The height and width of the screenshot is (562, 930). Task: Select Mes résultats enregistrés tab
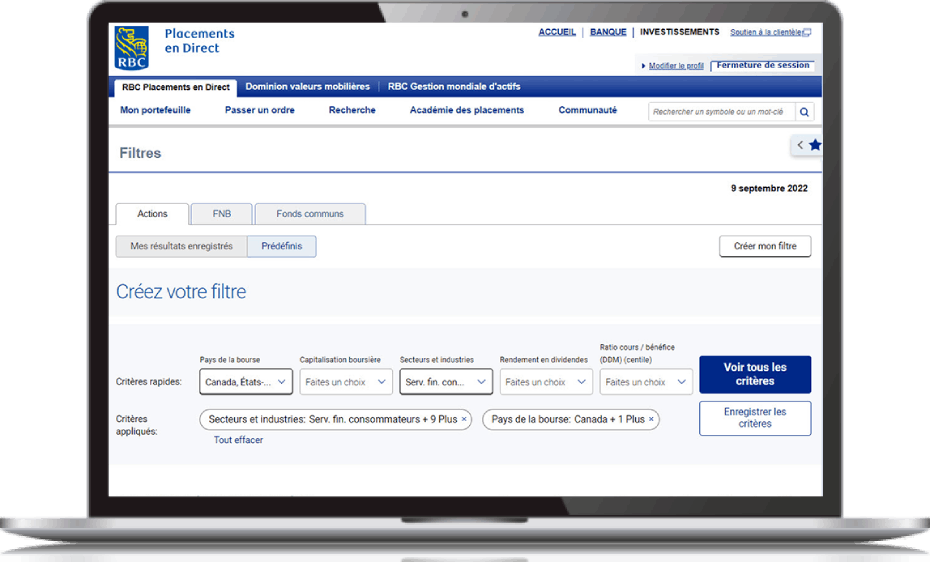click(x=181, y=246)
